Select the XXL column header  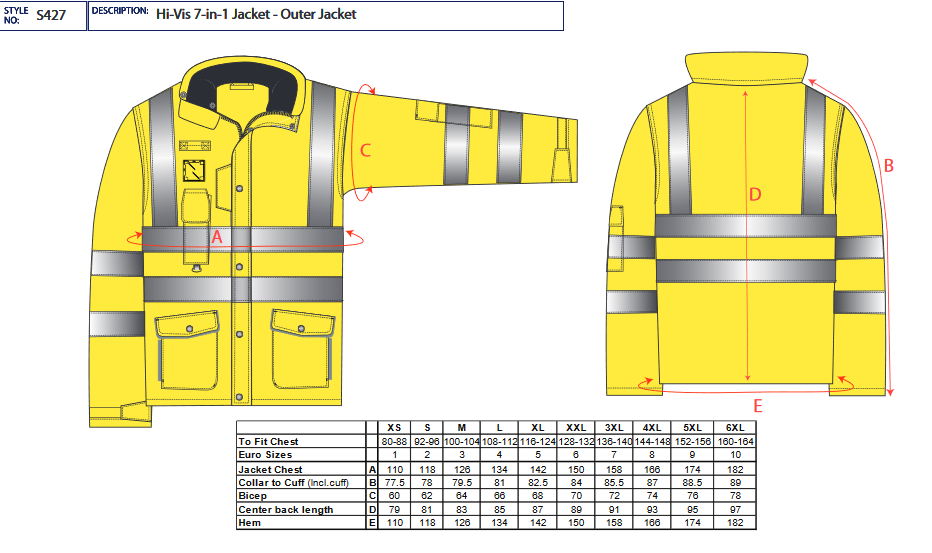[576, 428]
